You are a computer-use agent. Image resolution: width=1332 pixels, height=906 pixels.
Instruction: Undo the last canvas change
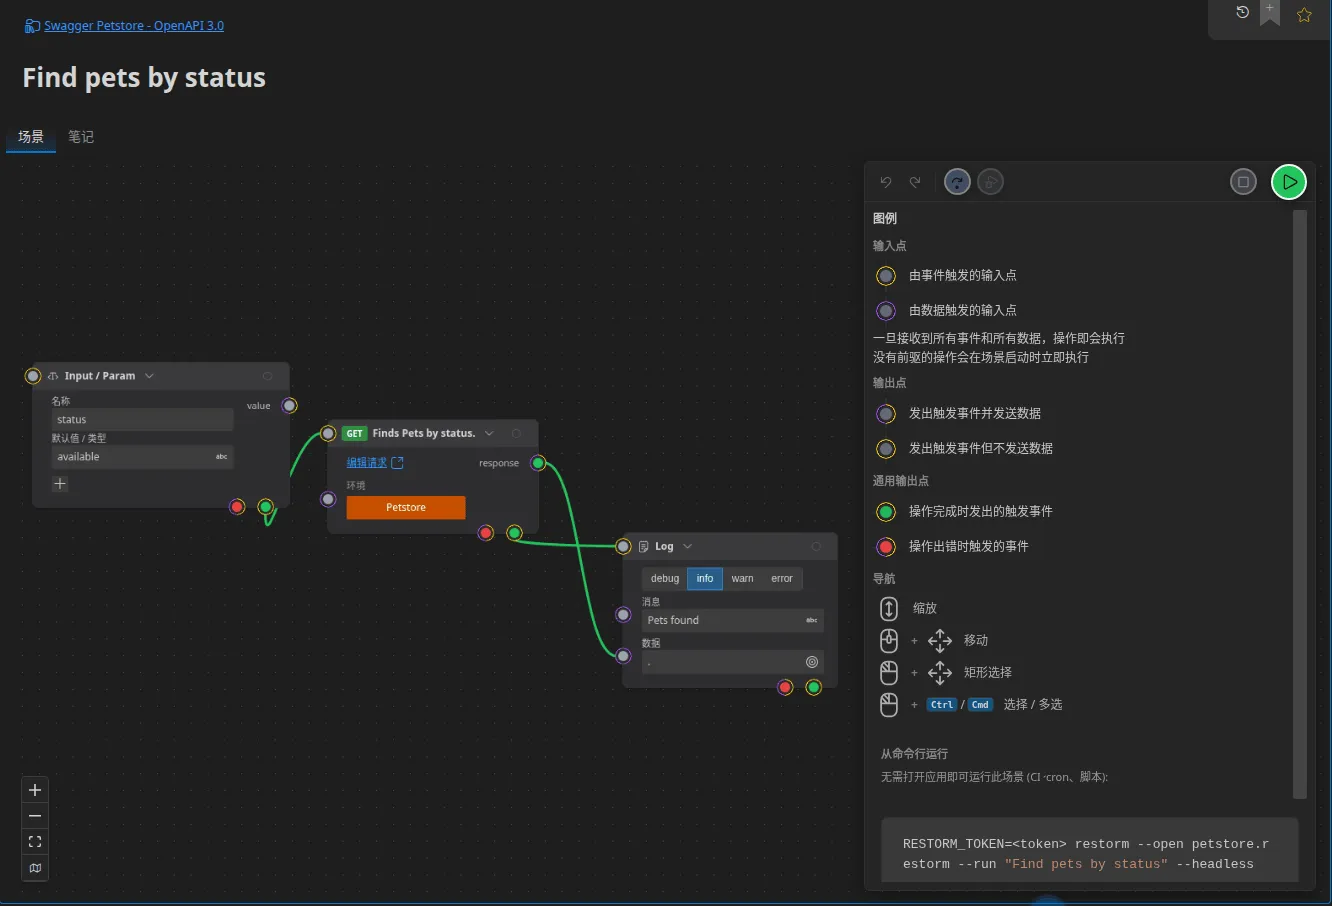pyautogui.click(x=886, y=182)
